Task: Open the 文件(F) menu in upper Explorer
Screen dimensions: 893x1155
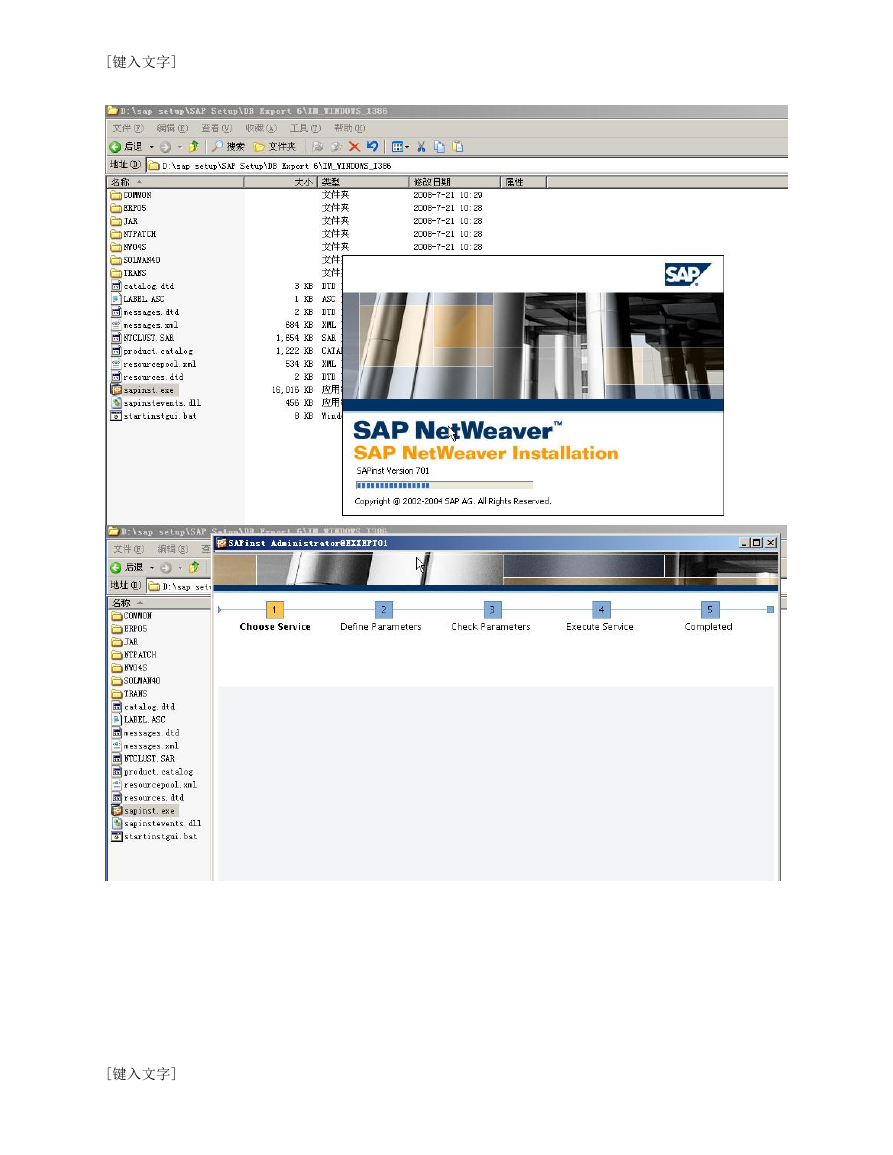Action: coord(127,128)
